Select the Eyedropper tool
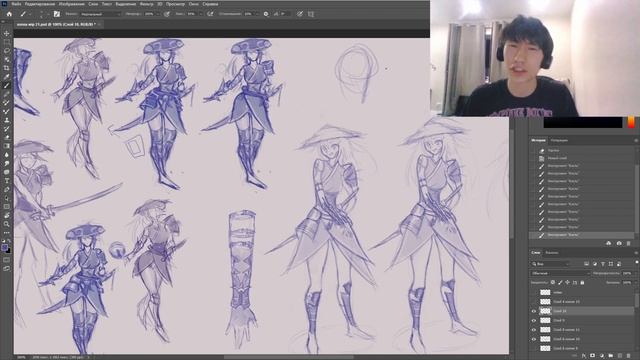Viewport: 640px width, 360px height. tap(7, 77)
